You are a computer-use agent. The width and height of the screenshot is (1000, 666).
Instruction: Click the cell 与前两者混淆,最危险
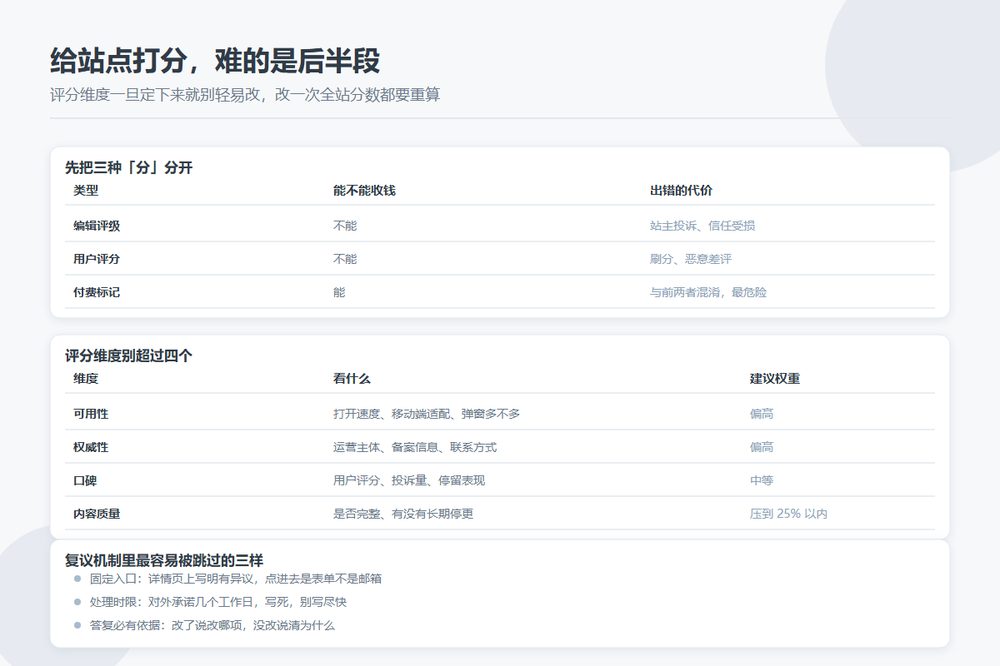(x=708, y=292)
